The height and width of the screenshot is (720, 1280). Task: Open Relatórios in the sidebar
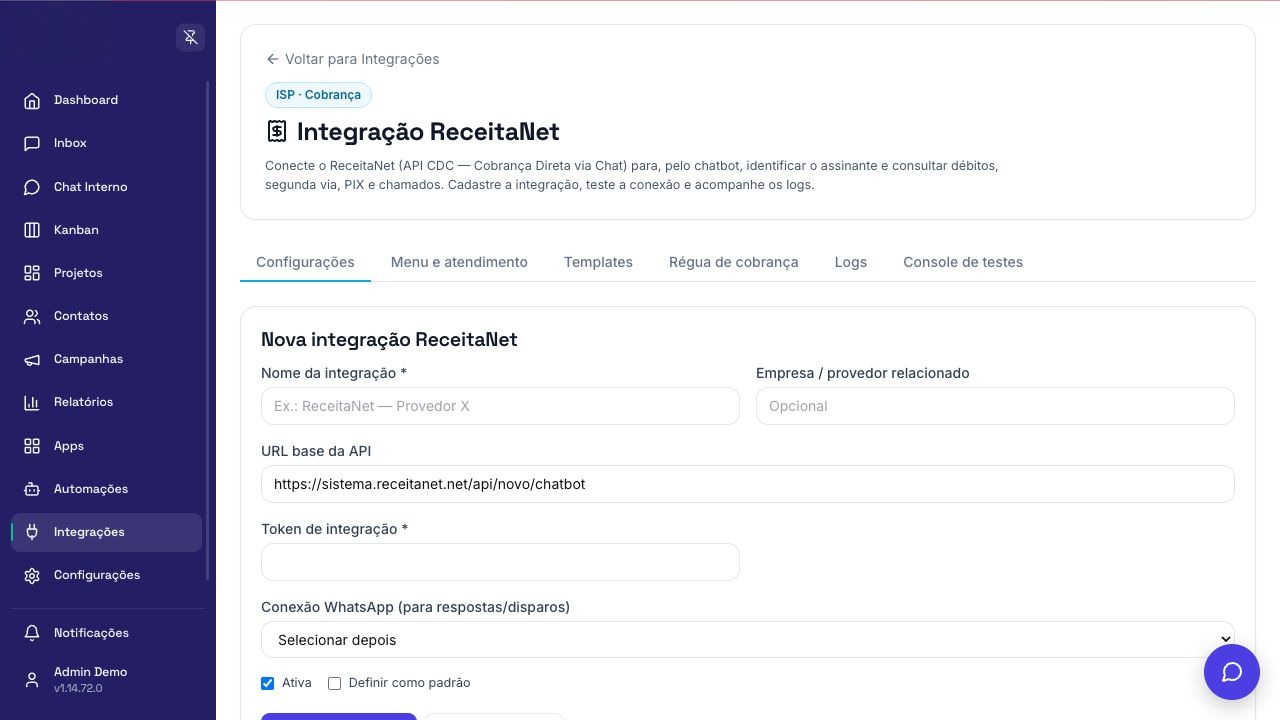[106, 402]
